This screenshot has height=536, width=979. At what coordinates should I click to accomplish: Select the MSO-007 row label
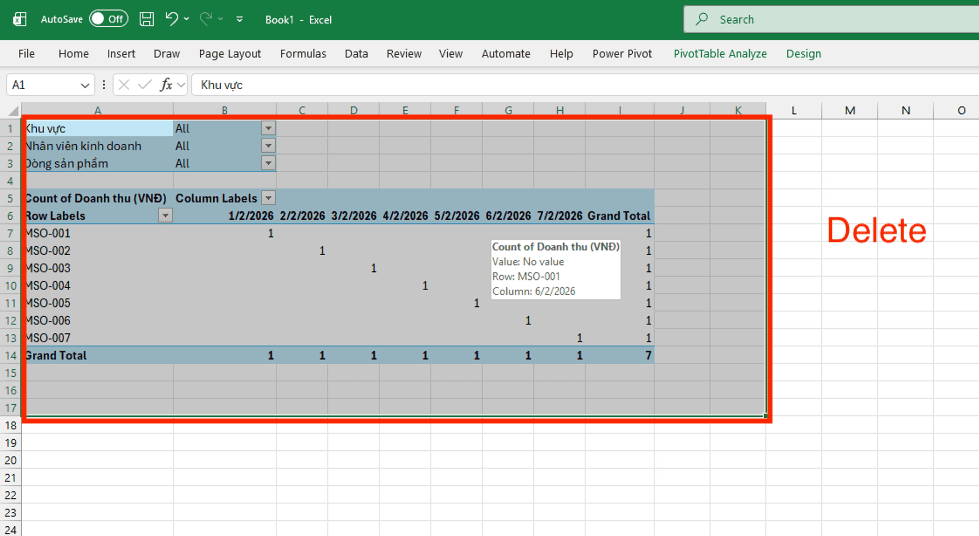tap(98, 338)
